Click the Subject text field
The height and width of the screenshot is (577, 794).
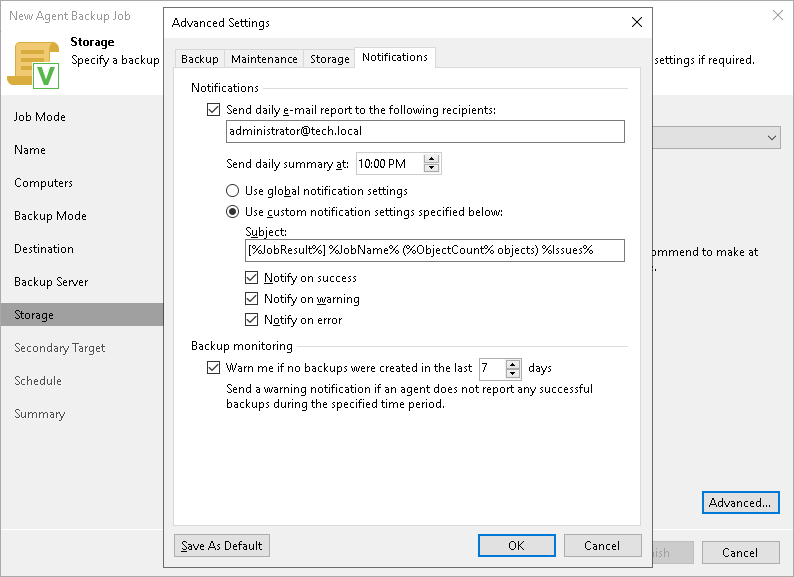434,250
